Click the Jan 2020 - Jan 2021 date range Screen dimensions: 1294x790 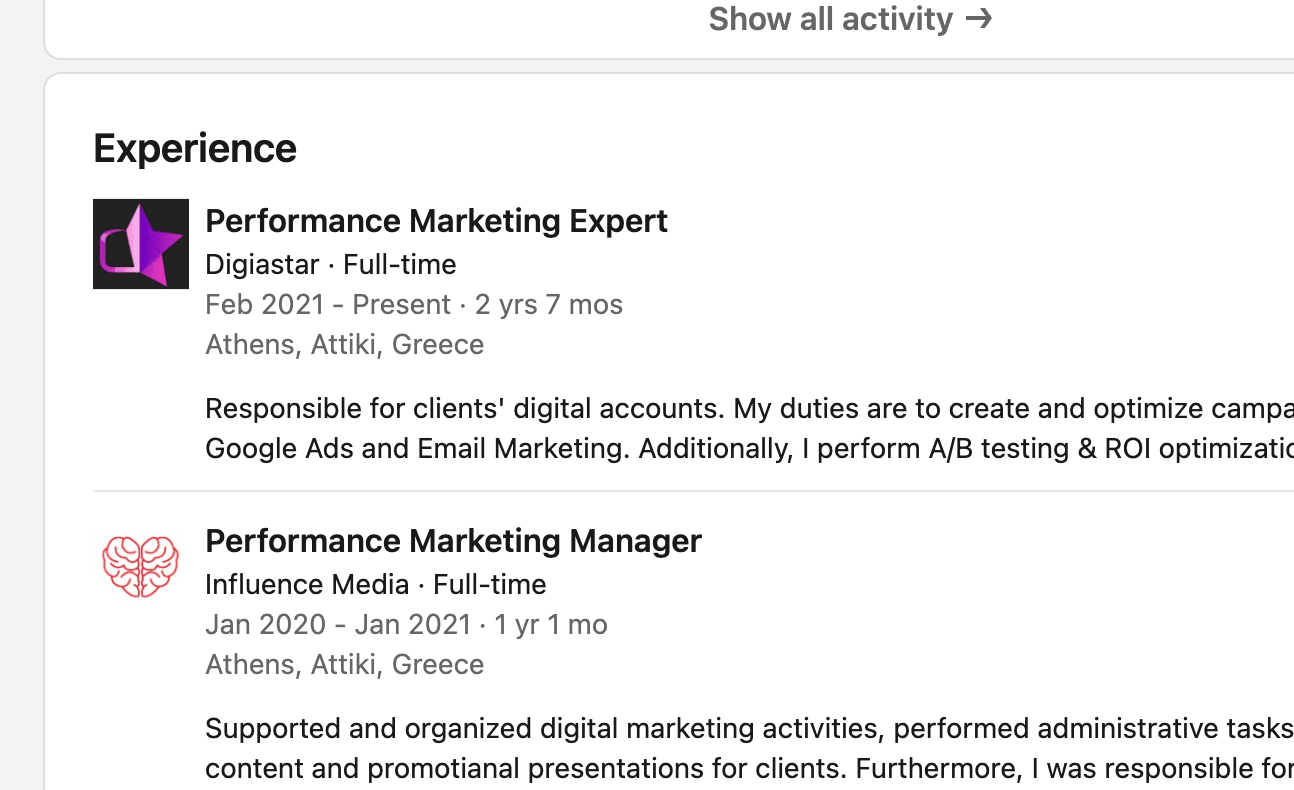point(338,624)
